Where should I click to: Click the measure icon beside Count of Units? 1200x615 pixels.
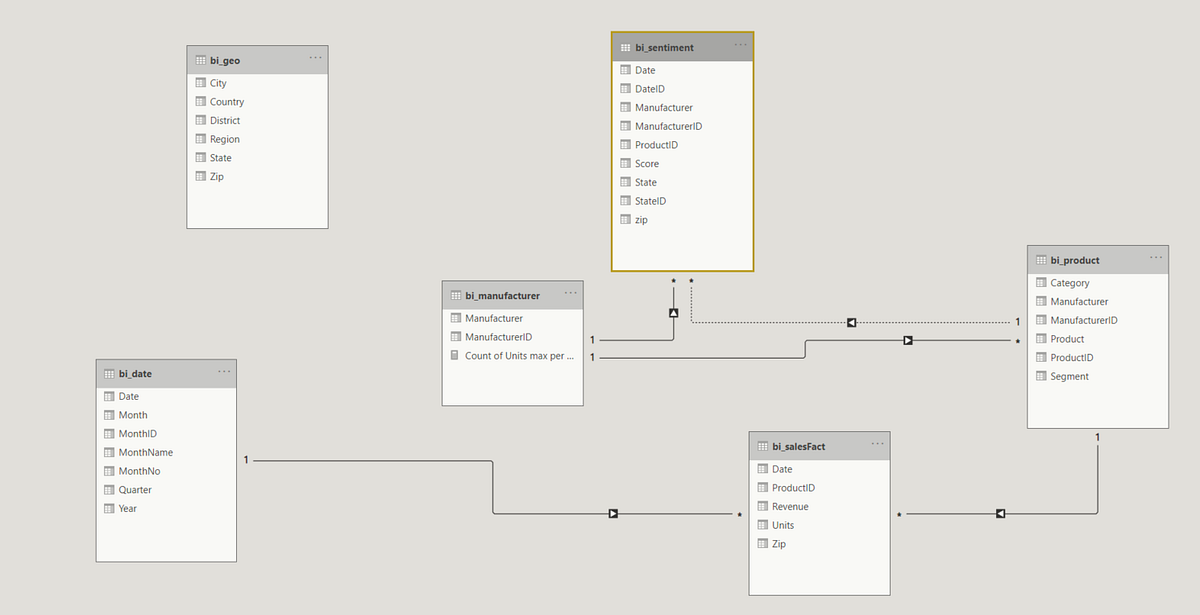[454, 355]
